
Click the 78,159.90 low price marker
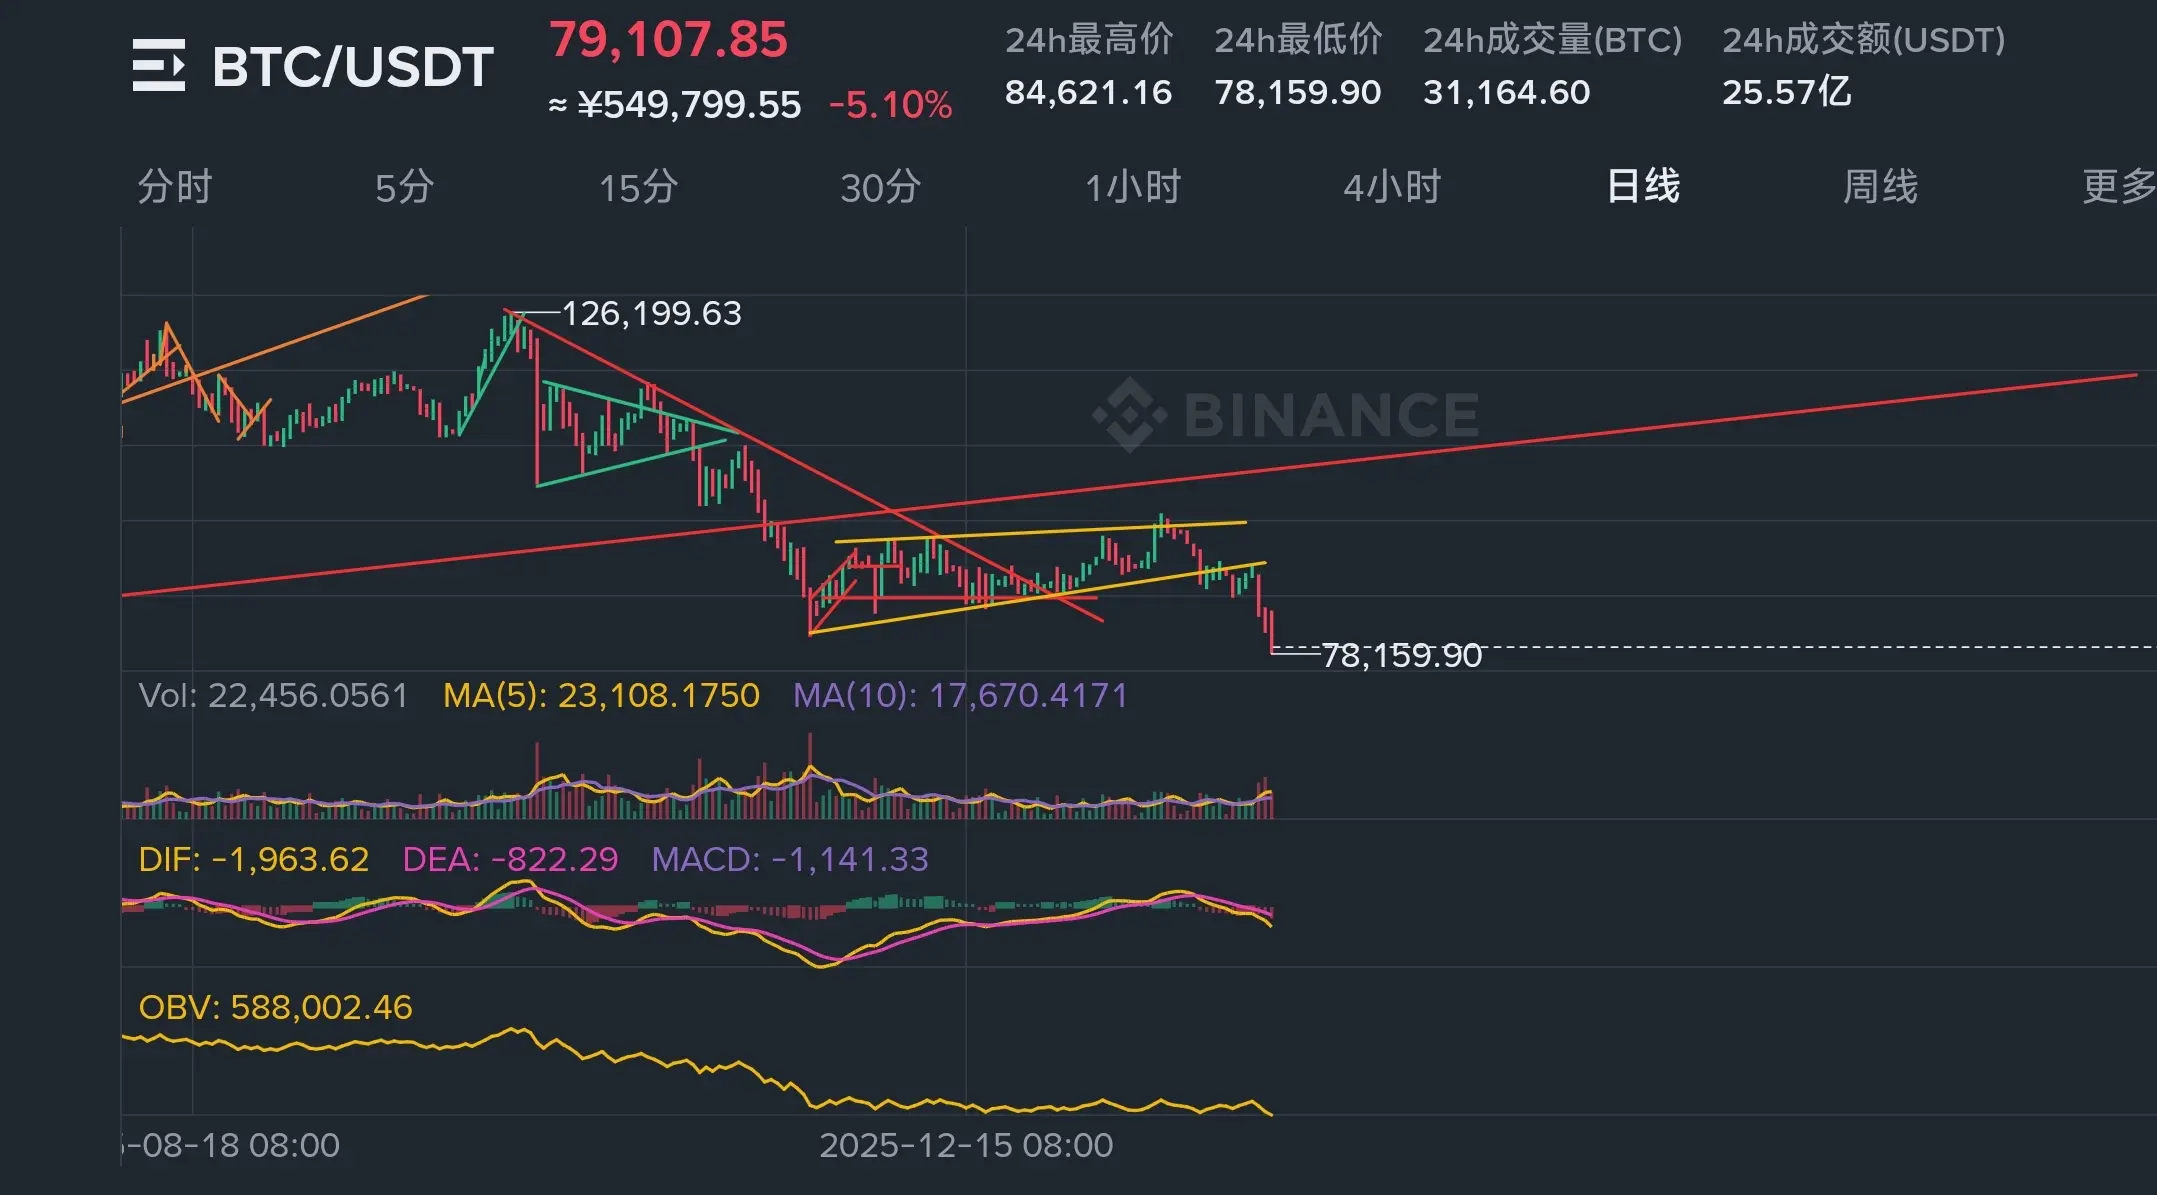pyautogui.click(x=1401, y=655)
